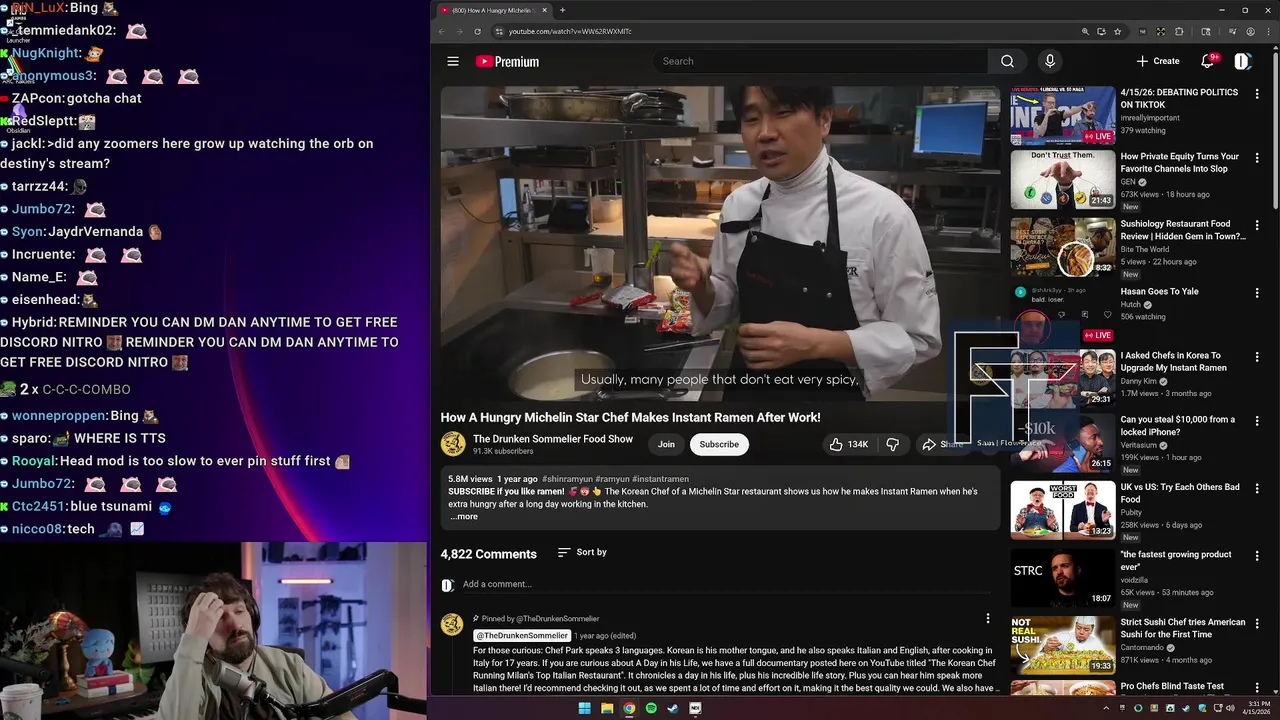The image size is (1280, 720).
Task: Open the Create dropdown
Action: 1158,61
